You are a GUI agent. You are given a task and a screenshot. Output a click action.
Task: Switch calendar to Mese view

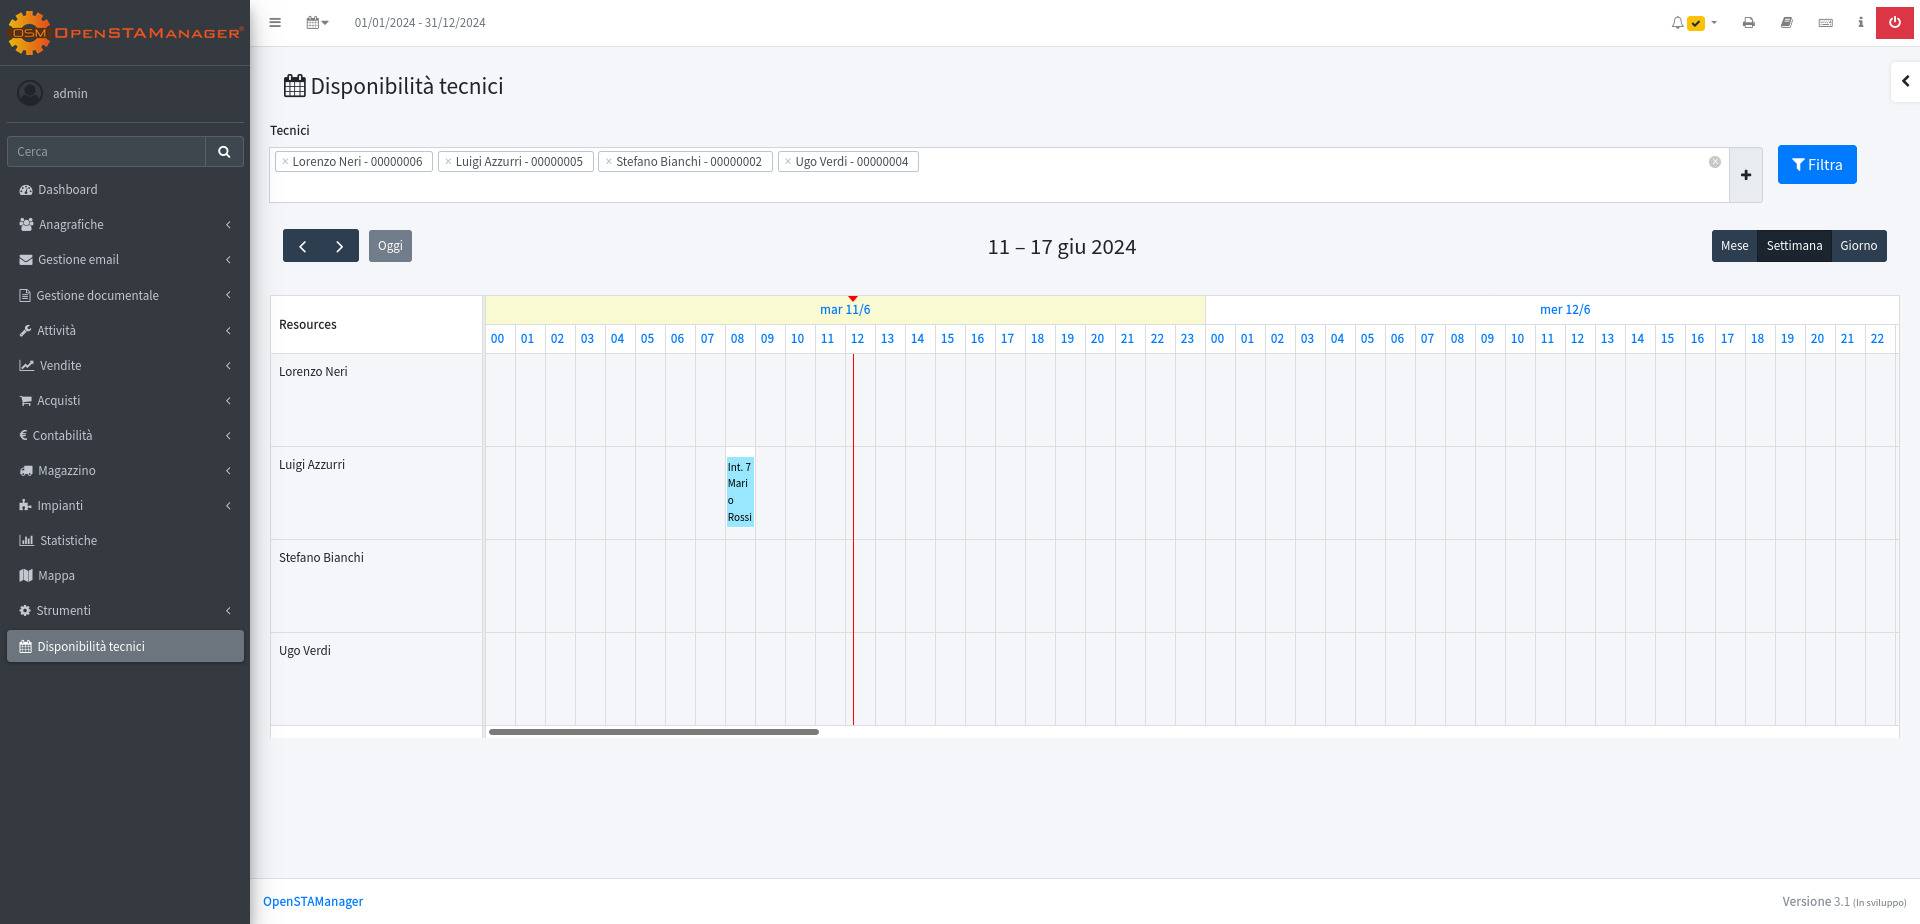[1734, 246]
